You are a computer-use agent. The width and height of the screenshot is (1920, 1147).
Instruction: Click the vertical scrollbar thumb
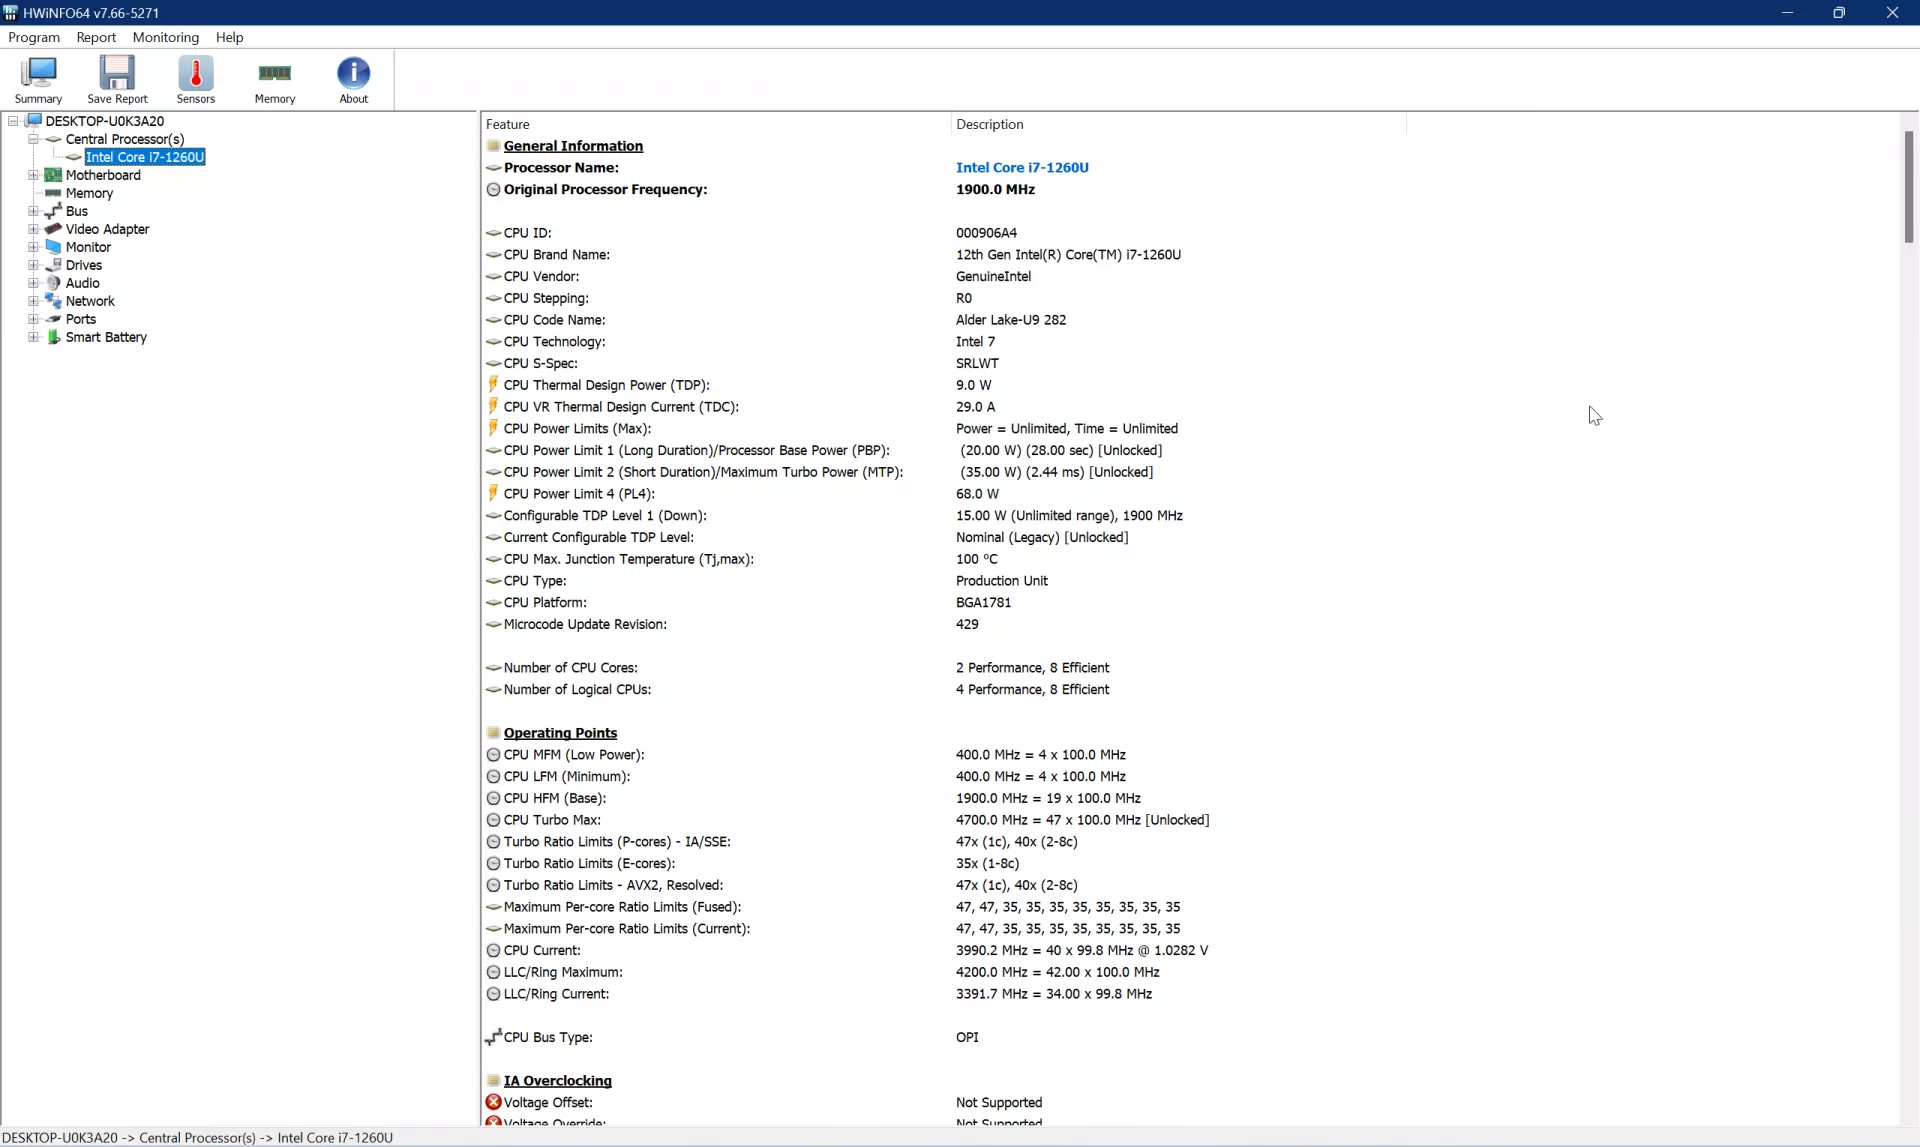[x=1908, y=187]
